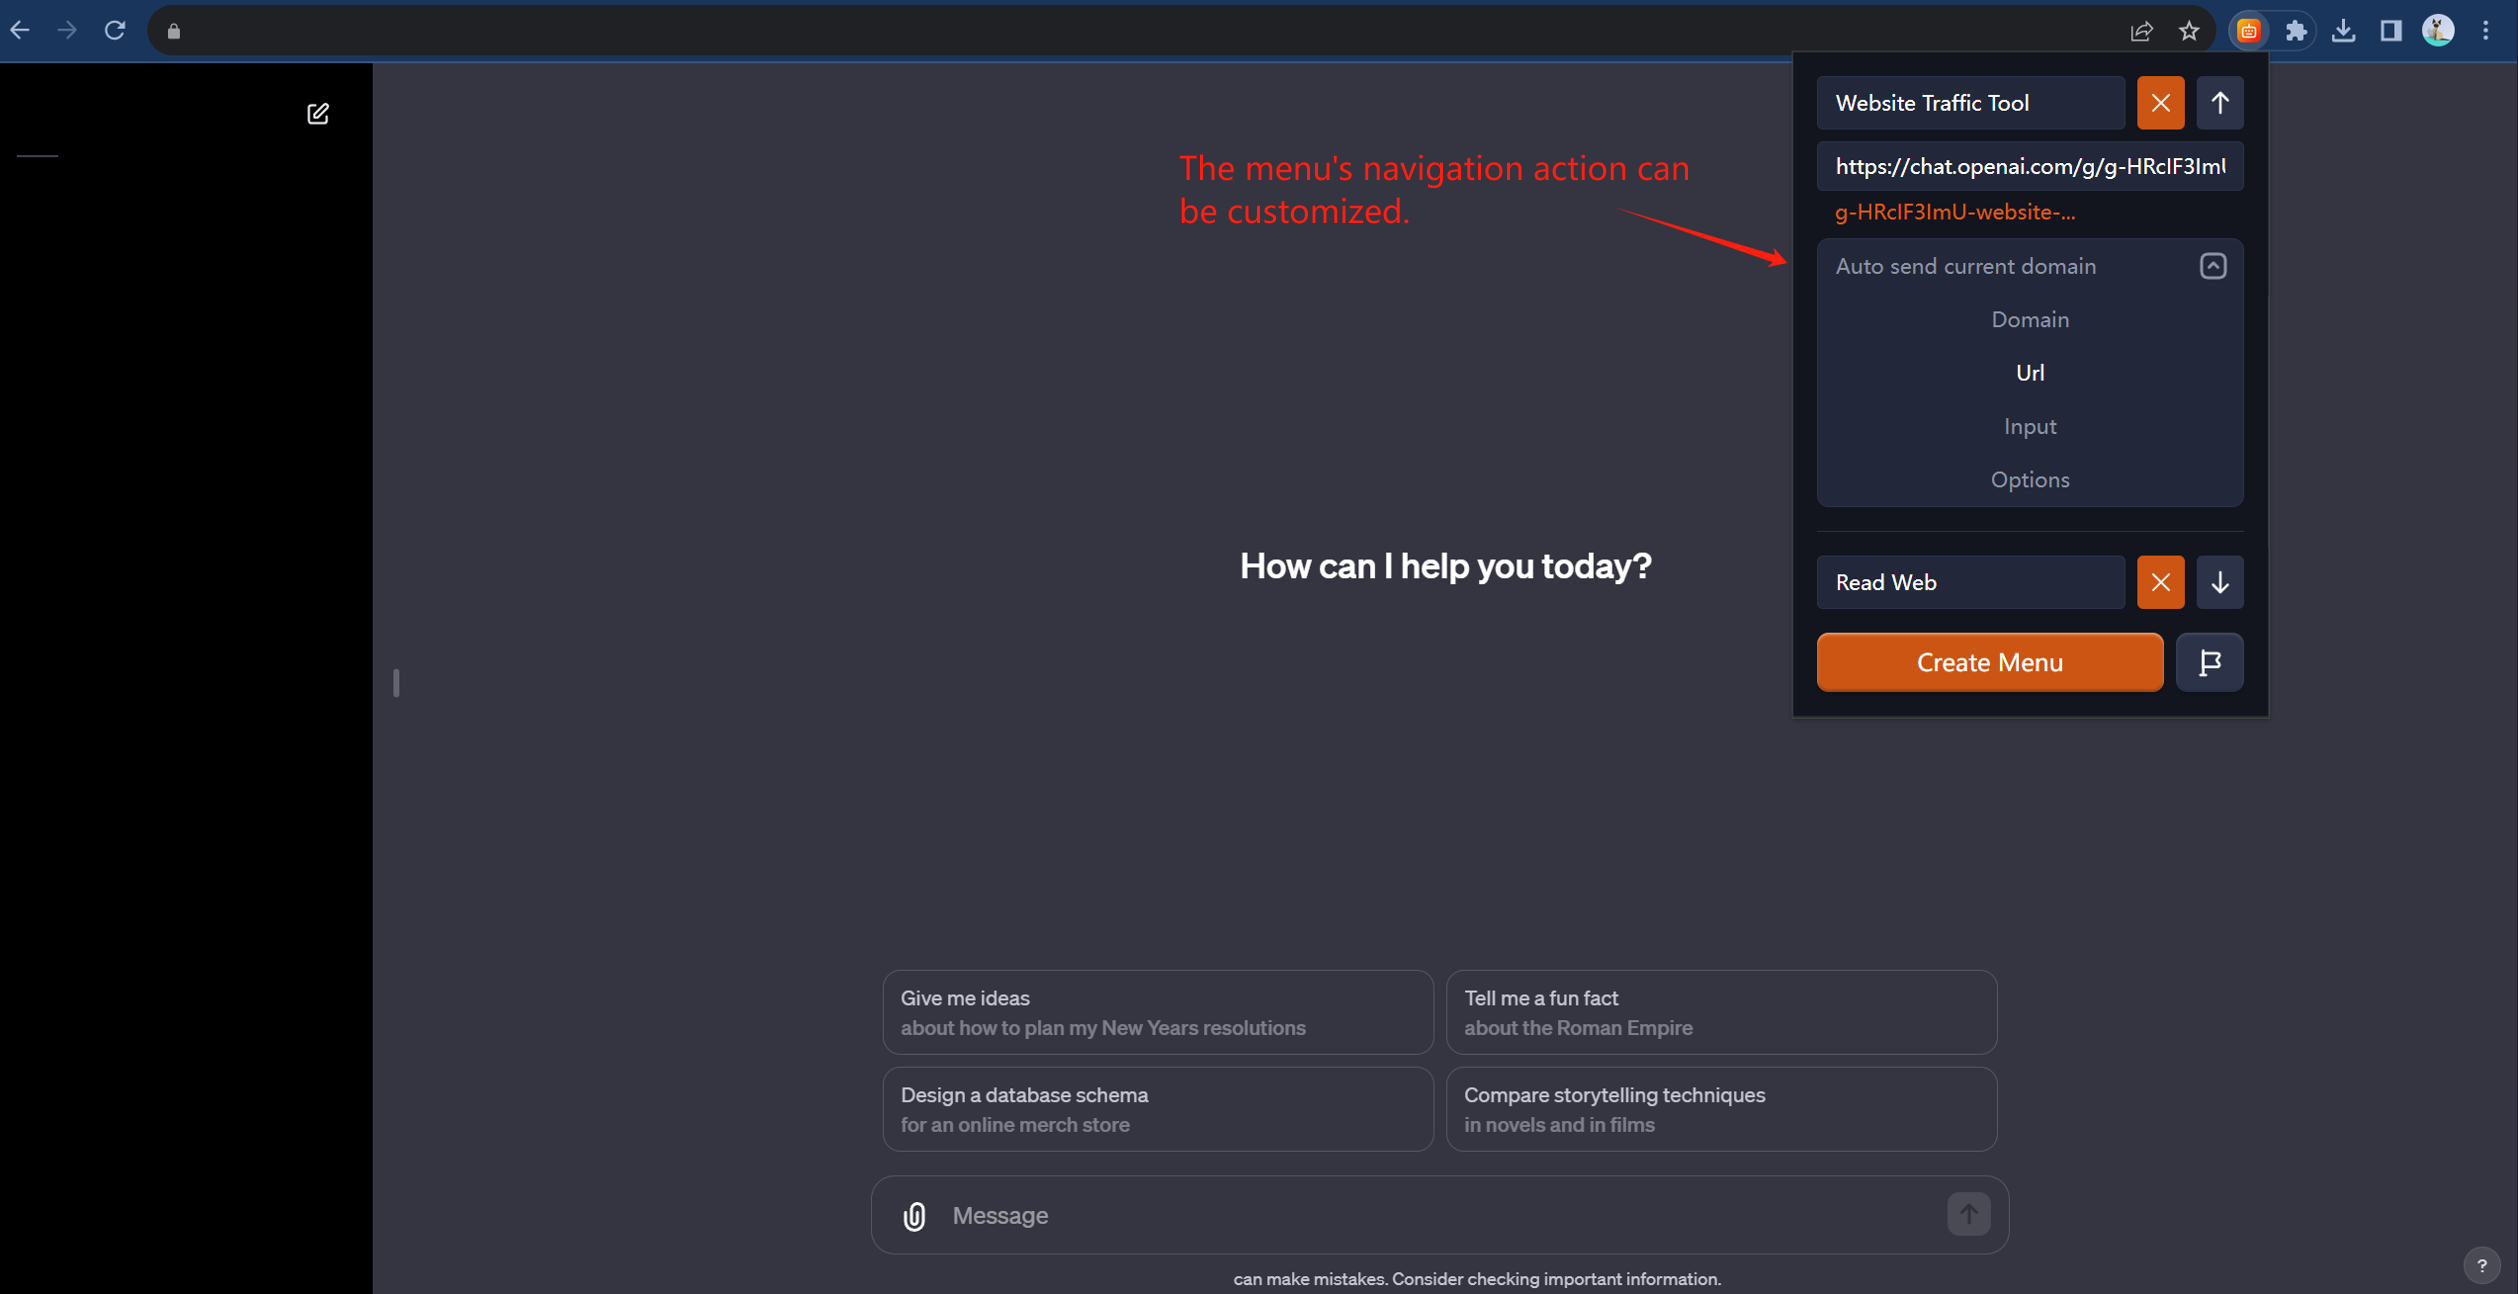Click the sidebar collapse handle
This screenshot has height=1294, width=2518.
coord(396,683)
